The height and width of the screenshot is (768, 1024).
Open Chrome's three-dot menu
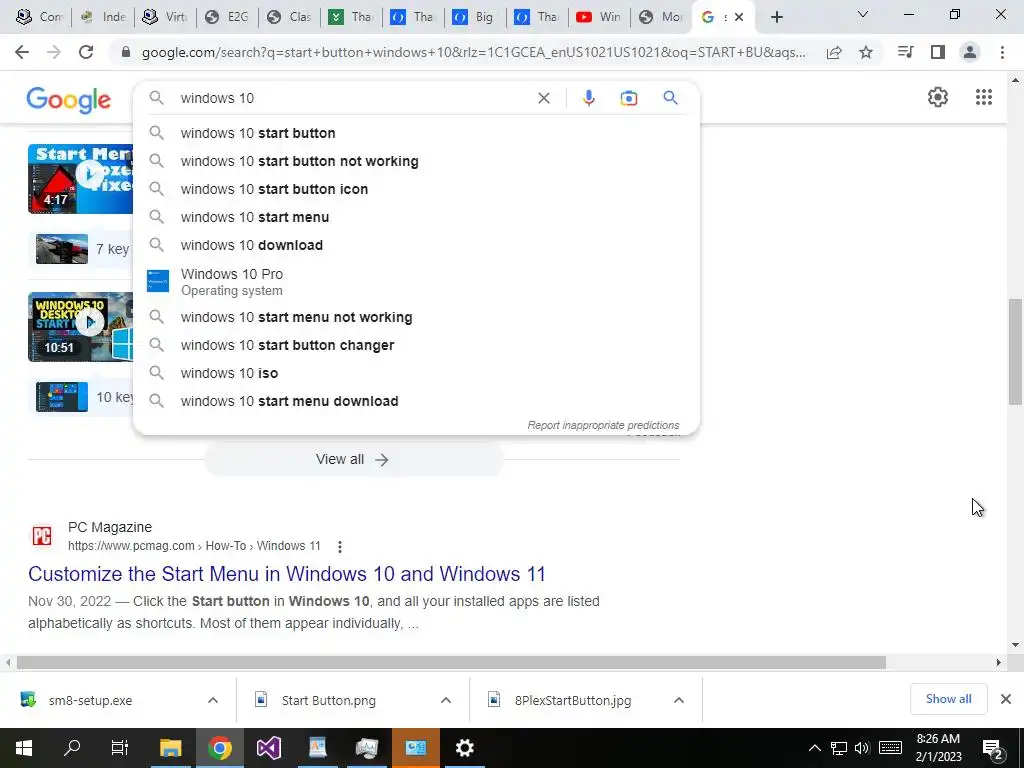click(1002, 52)
